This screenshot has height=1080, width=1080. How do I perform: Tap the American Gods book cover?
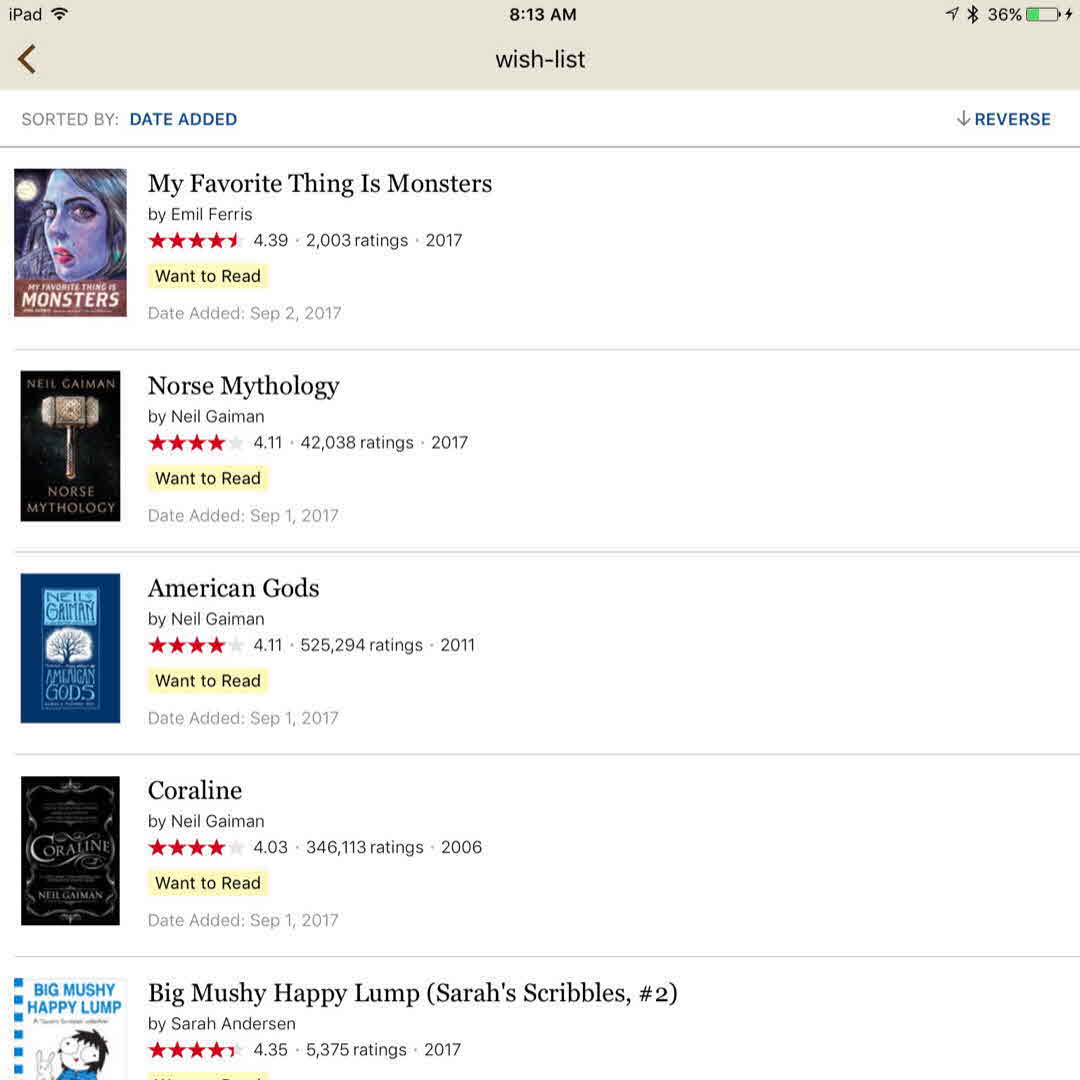(x=70, y=648)
